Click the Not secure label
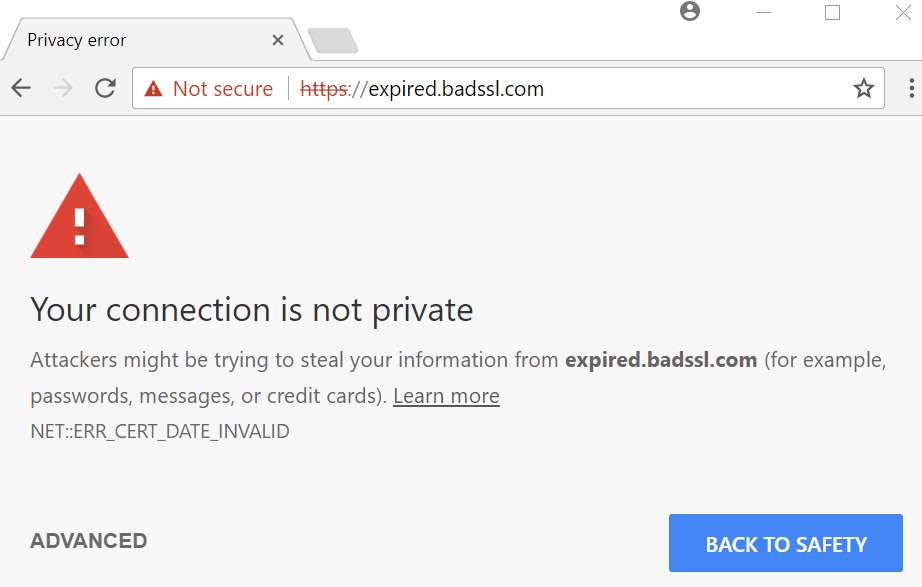Screen dimensions: 922x587 [x=222, y=89]
